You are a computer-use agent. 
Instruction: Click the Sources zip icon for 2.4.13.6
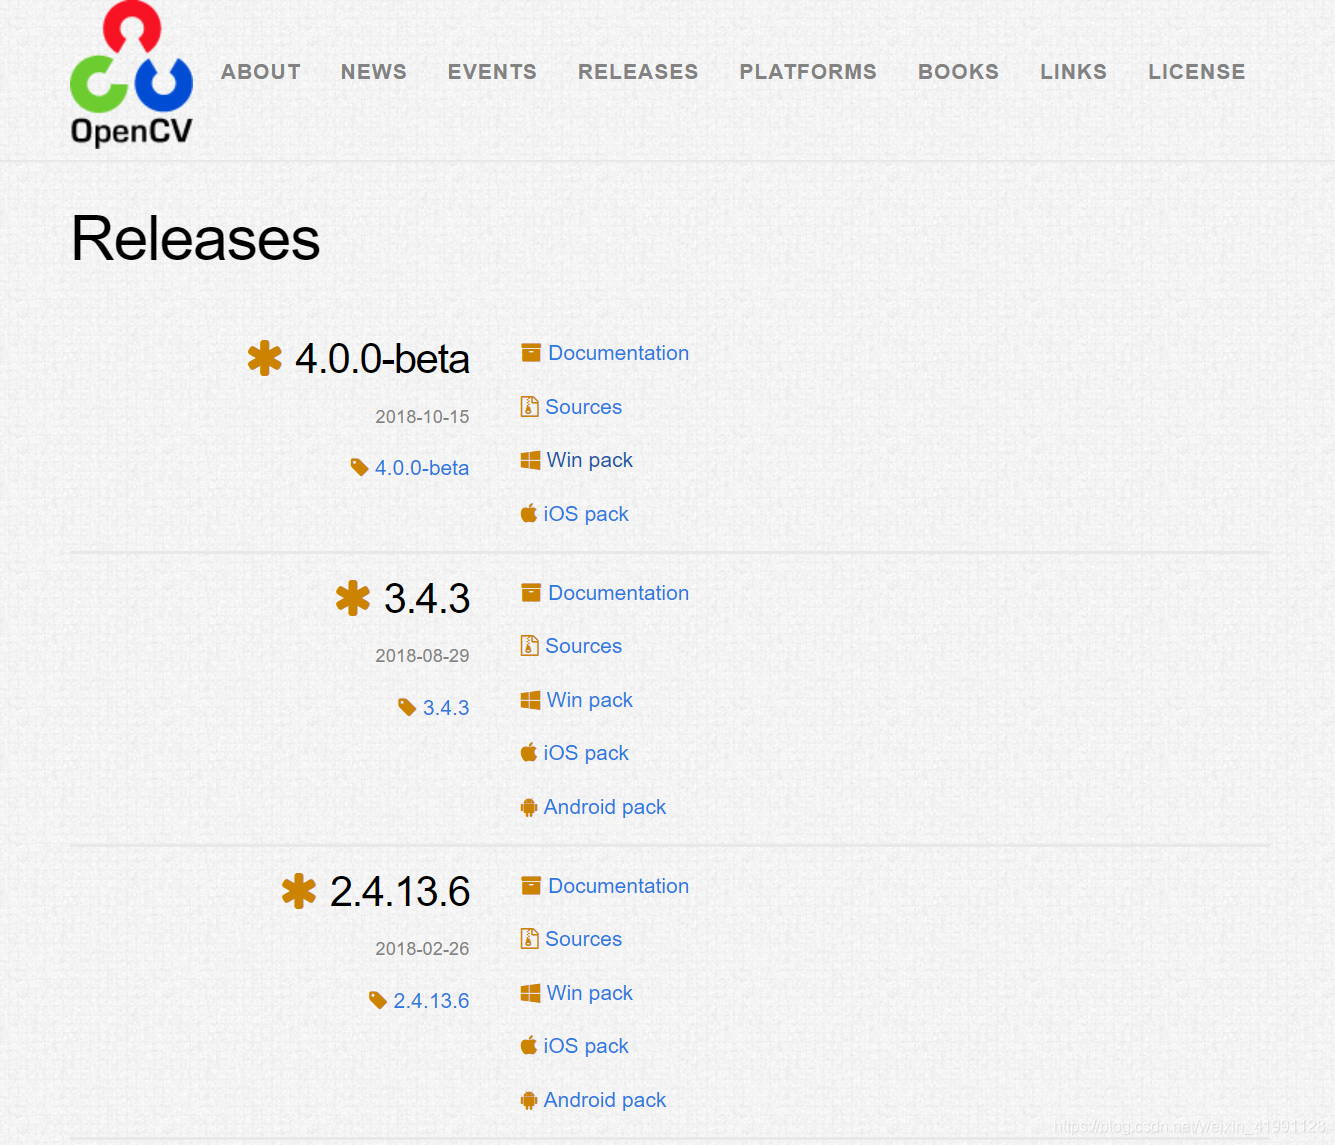[x=530, y=939]
